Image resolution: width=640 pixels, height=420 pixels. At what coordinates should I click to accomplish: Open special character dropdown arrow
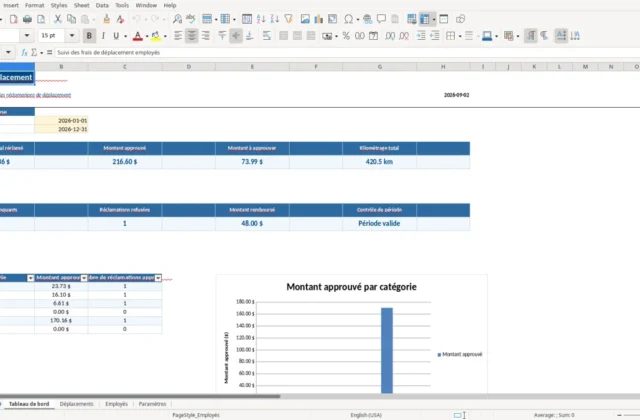[x=358, y=19]
